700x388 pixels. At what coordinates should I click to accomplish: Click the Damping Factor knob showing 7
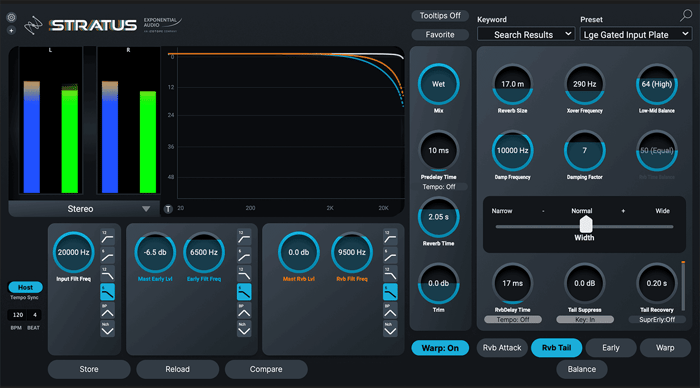[585, 150]
